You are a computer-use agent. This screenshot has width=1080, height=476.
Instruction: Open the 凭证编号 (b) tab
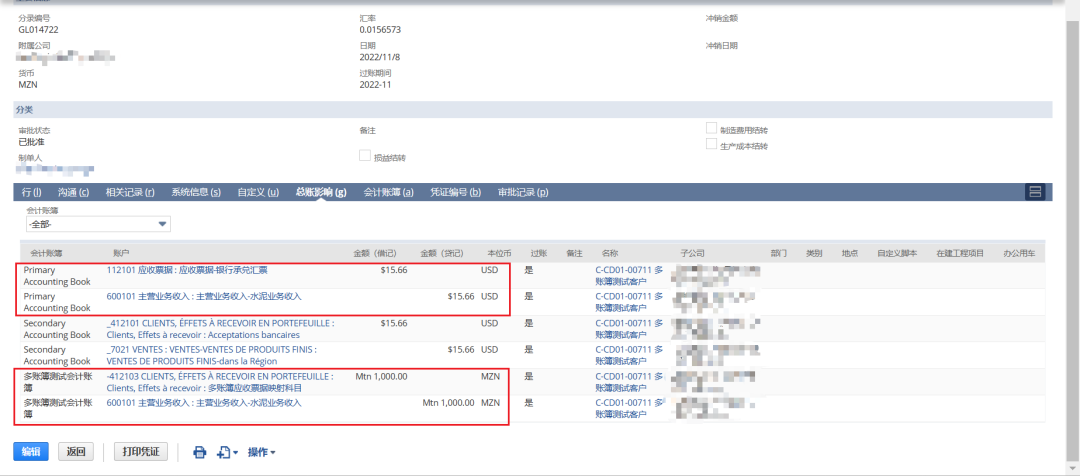(455, 192)
